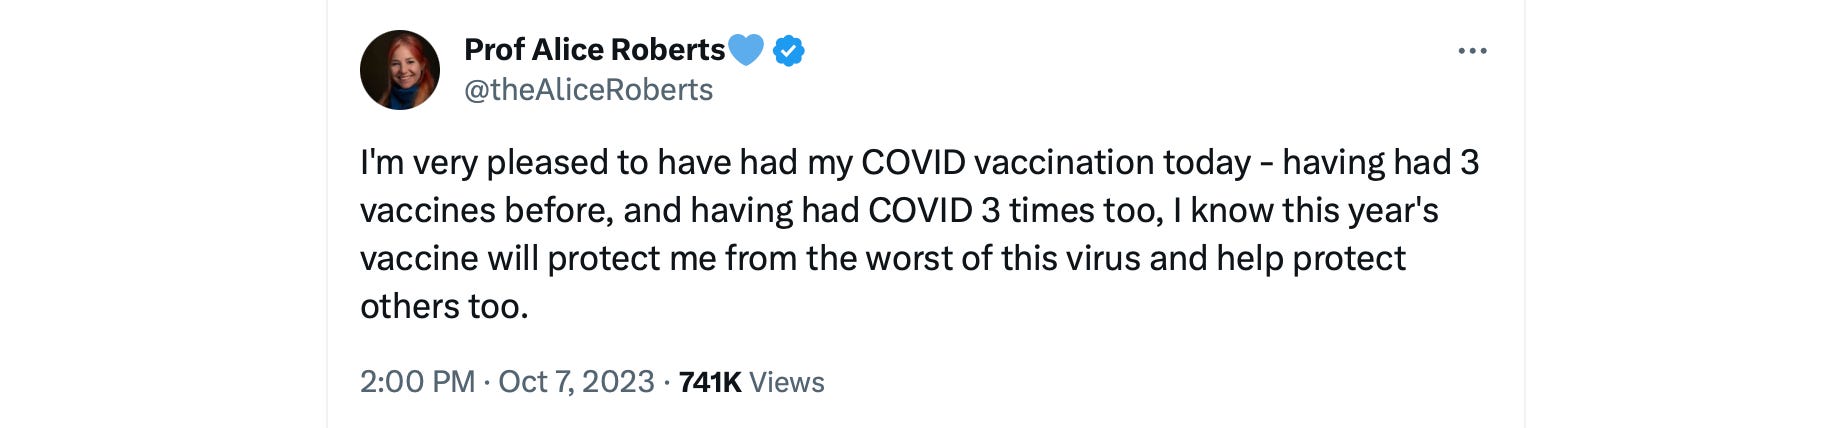The height and width of the screenshot is (428, 1848).
Task: Click the blue verified checkmark badge
Action: pyautogui.click(x=789, y=50)
